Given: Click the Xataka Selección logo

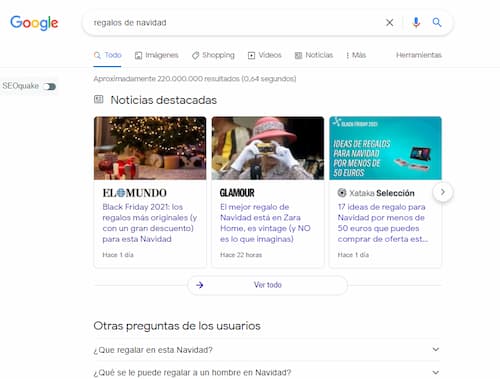Looking at the screenshot, I should (376, 193).
